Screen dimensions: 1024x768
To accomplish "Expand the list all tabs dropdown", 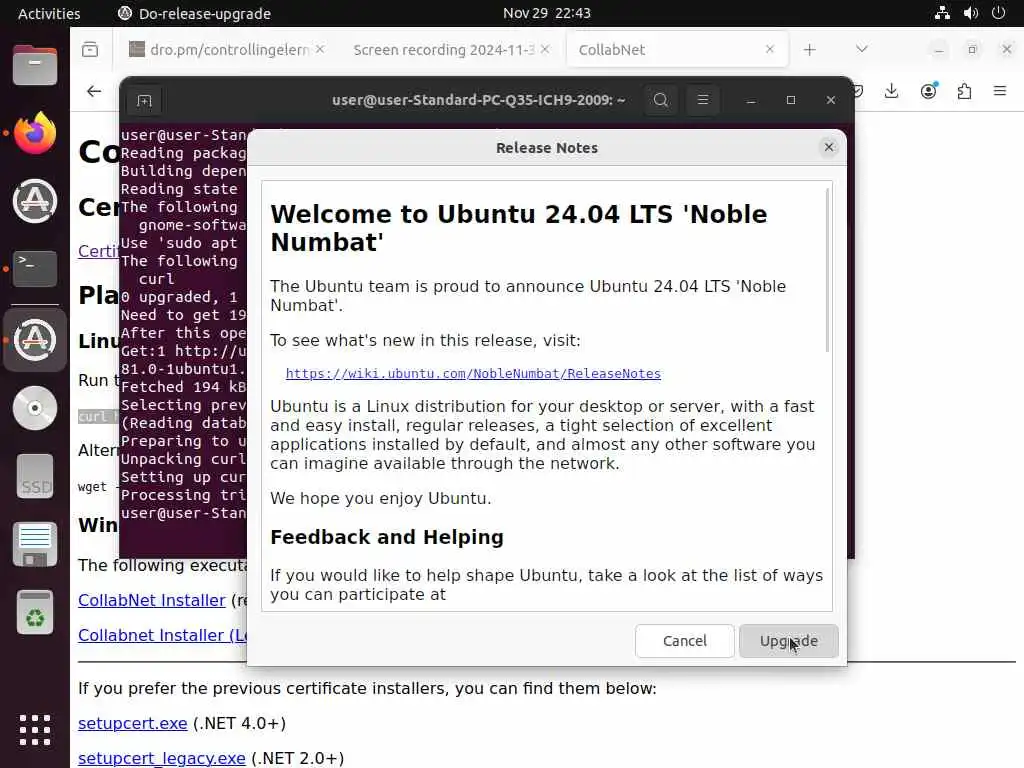I will [862, 49].
